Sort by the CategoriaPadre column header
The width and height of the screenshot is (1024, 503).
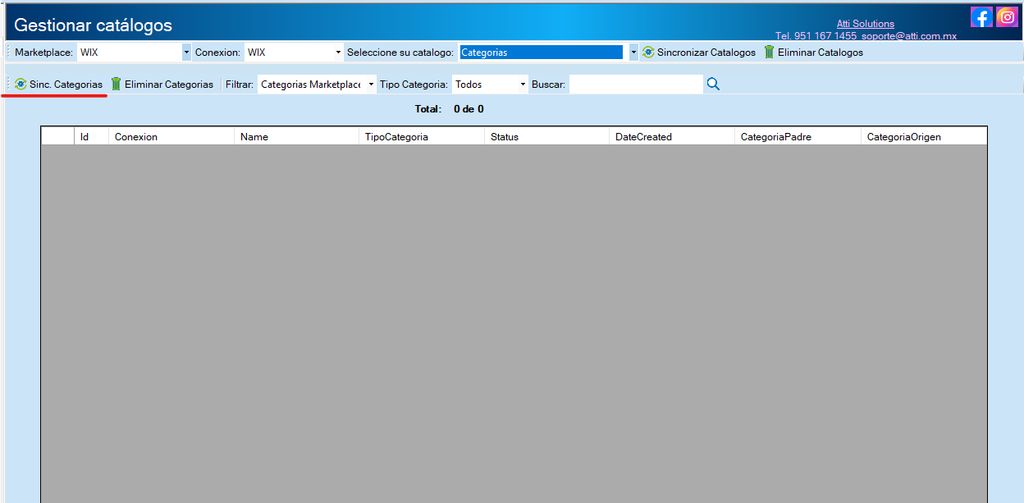pos(798,137)
